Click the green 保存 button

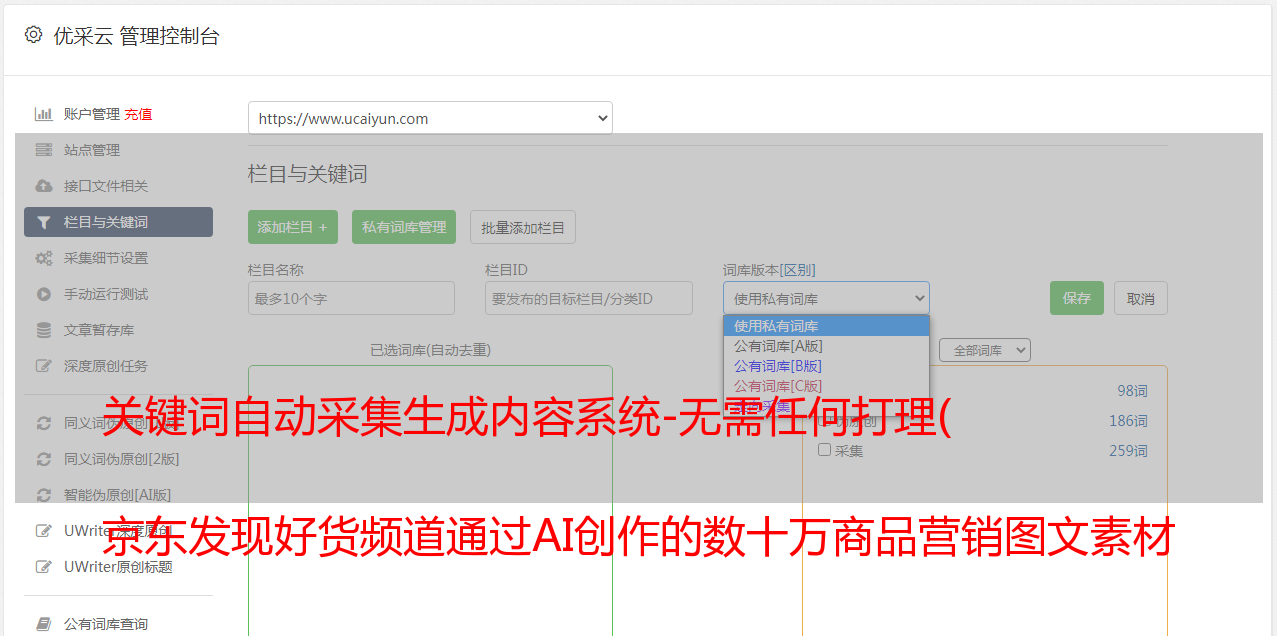click(x=1077, y=298)
